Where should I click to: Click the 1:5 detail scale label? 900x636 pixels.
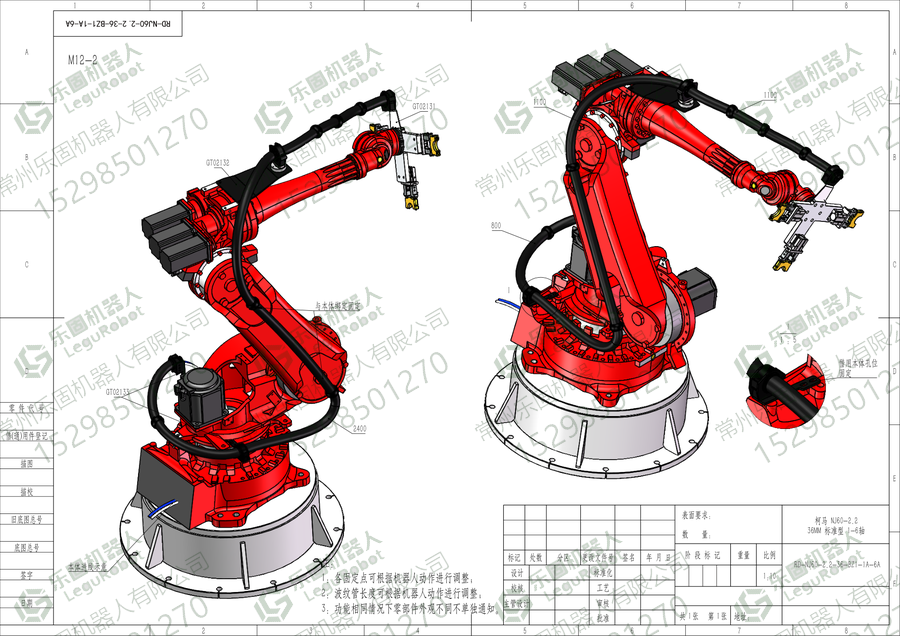[788, 339]
